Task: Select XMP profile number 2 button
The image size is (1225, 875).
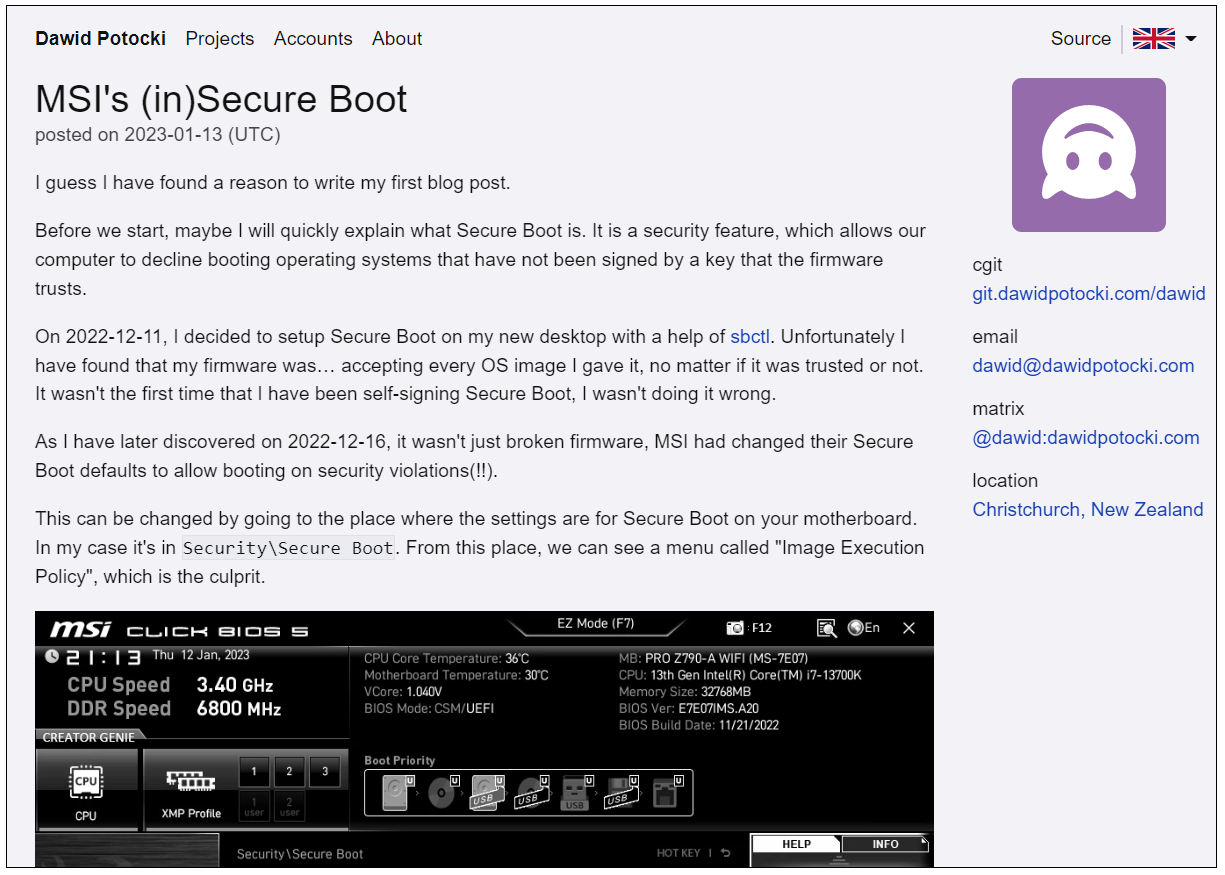Action: click(x=289, y=771)
